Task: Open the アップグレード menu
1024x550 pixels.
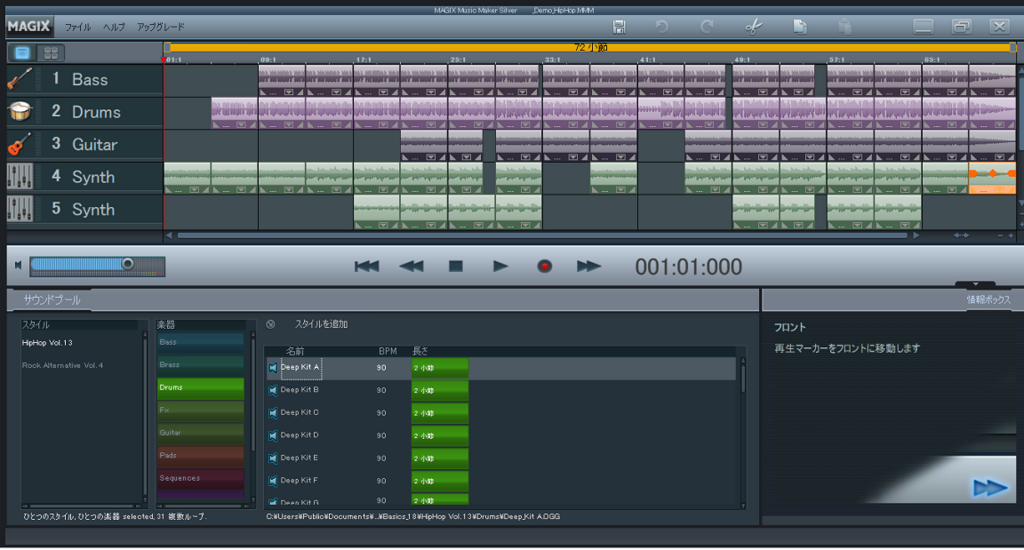Action: pos(161,27)
